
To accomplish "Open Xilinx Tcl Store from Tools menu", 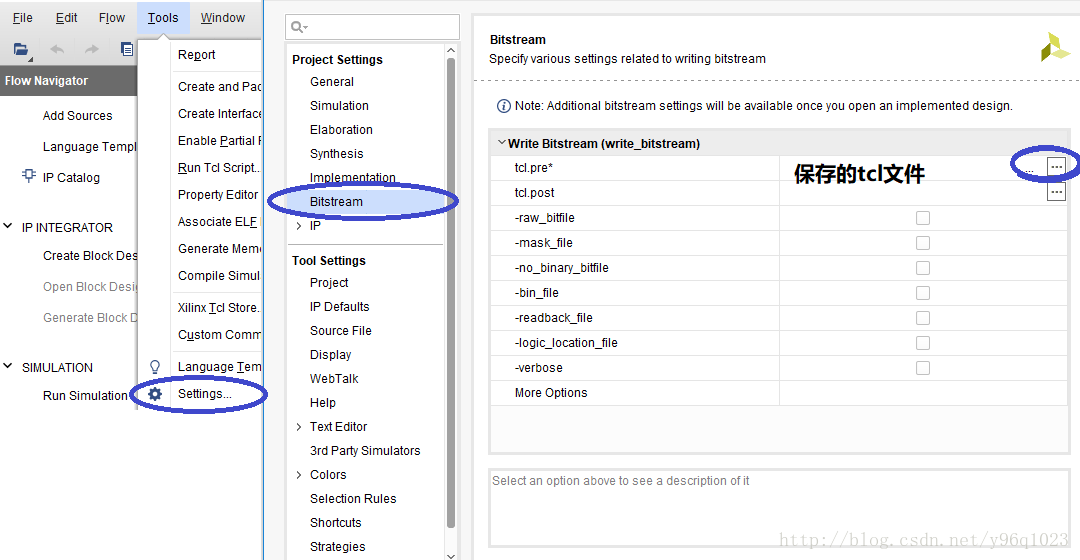I will [218, 308].
